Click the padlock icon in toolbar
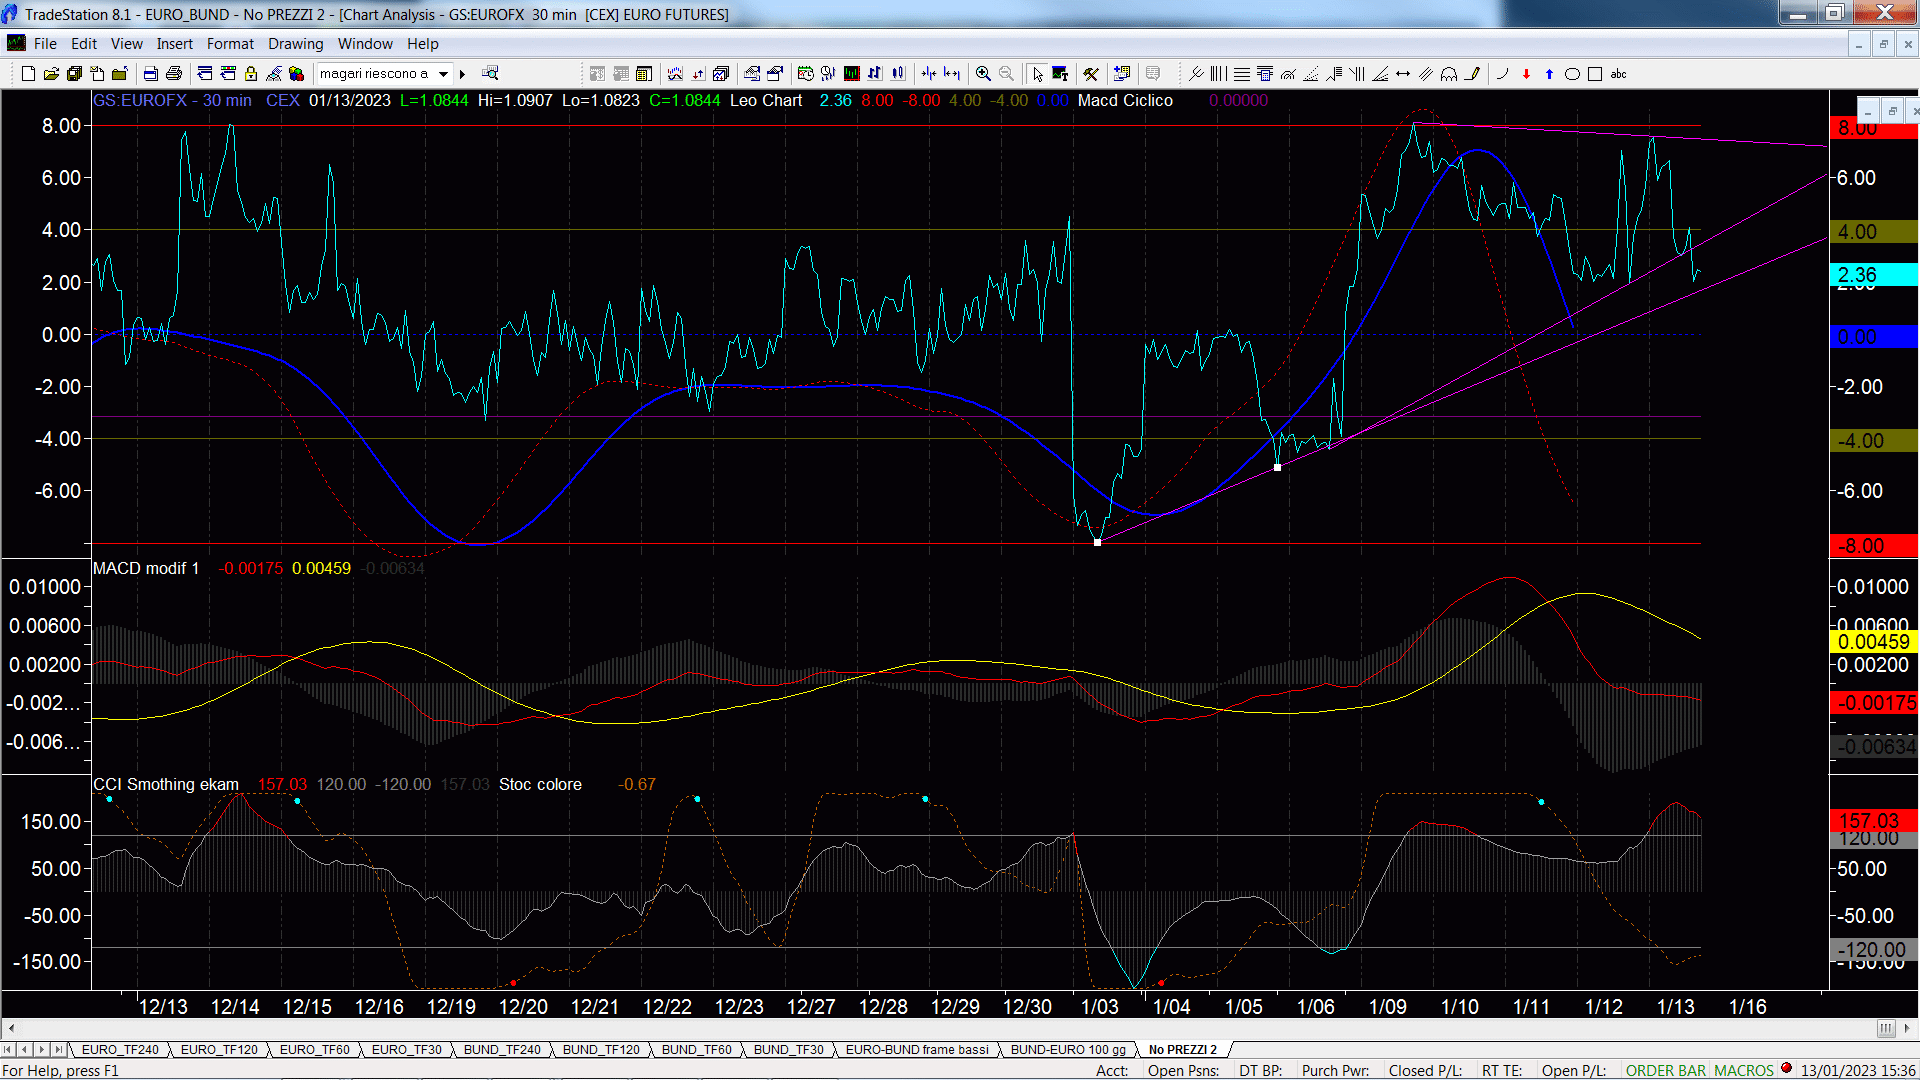Image resolution: width=1920 pixels, height=1080 pixels. click(251, 74)
